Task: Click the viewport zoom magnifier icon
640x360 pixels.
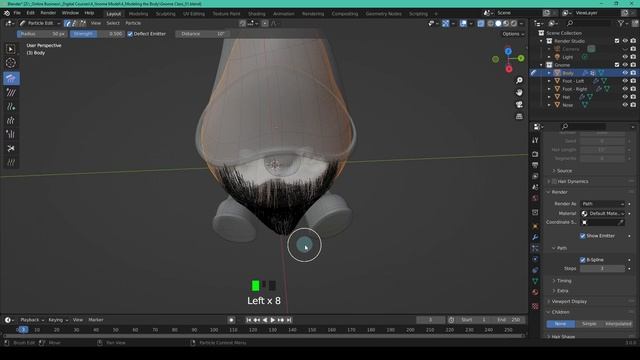Action: [519, 80]
